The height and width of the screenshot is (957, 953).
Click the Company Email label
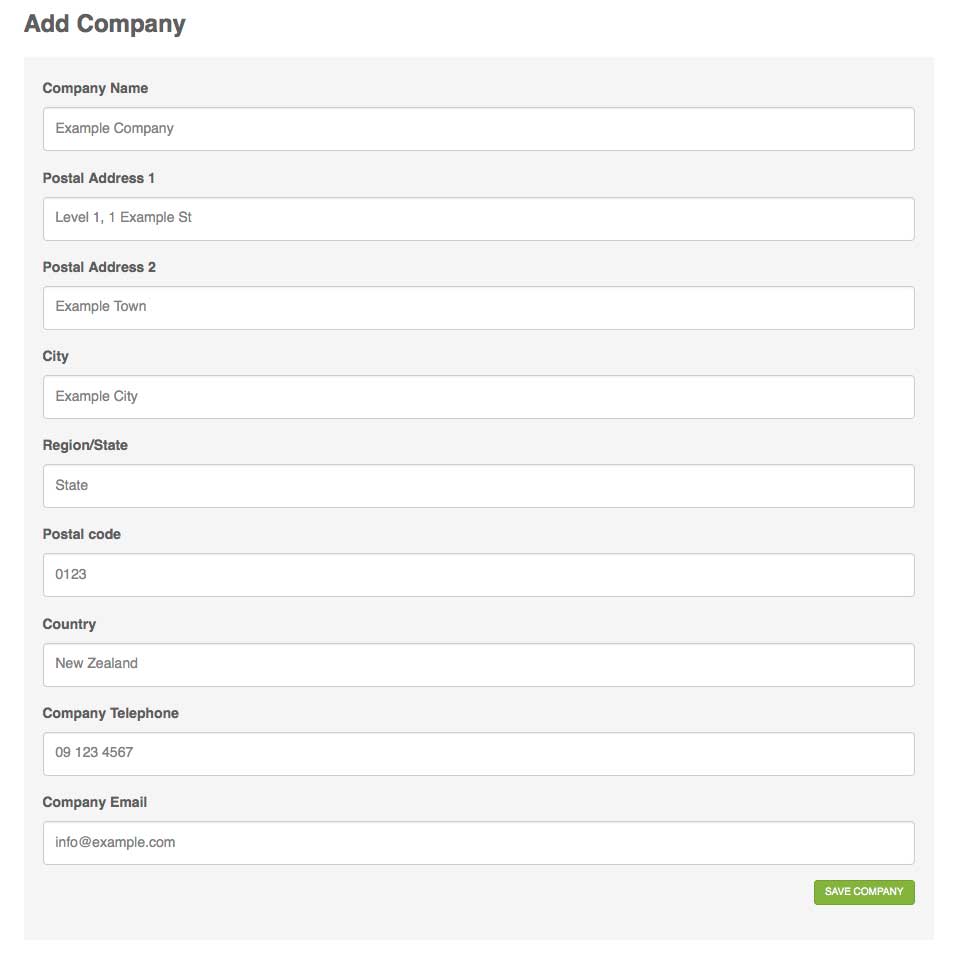[95, 803]
